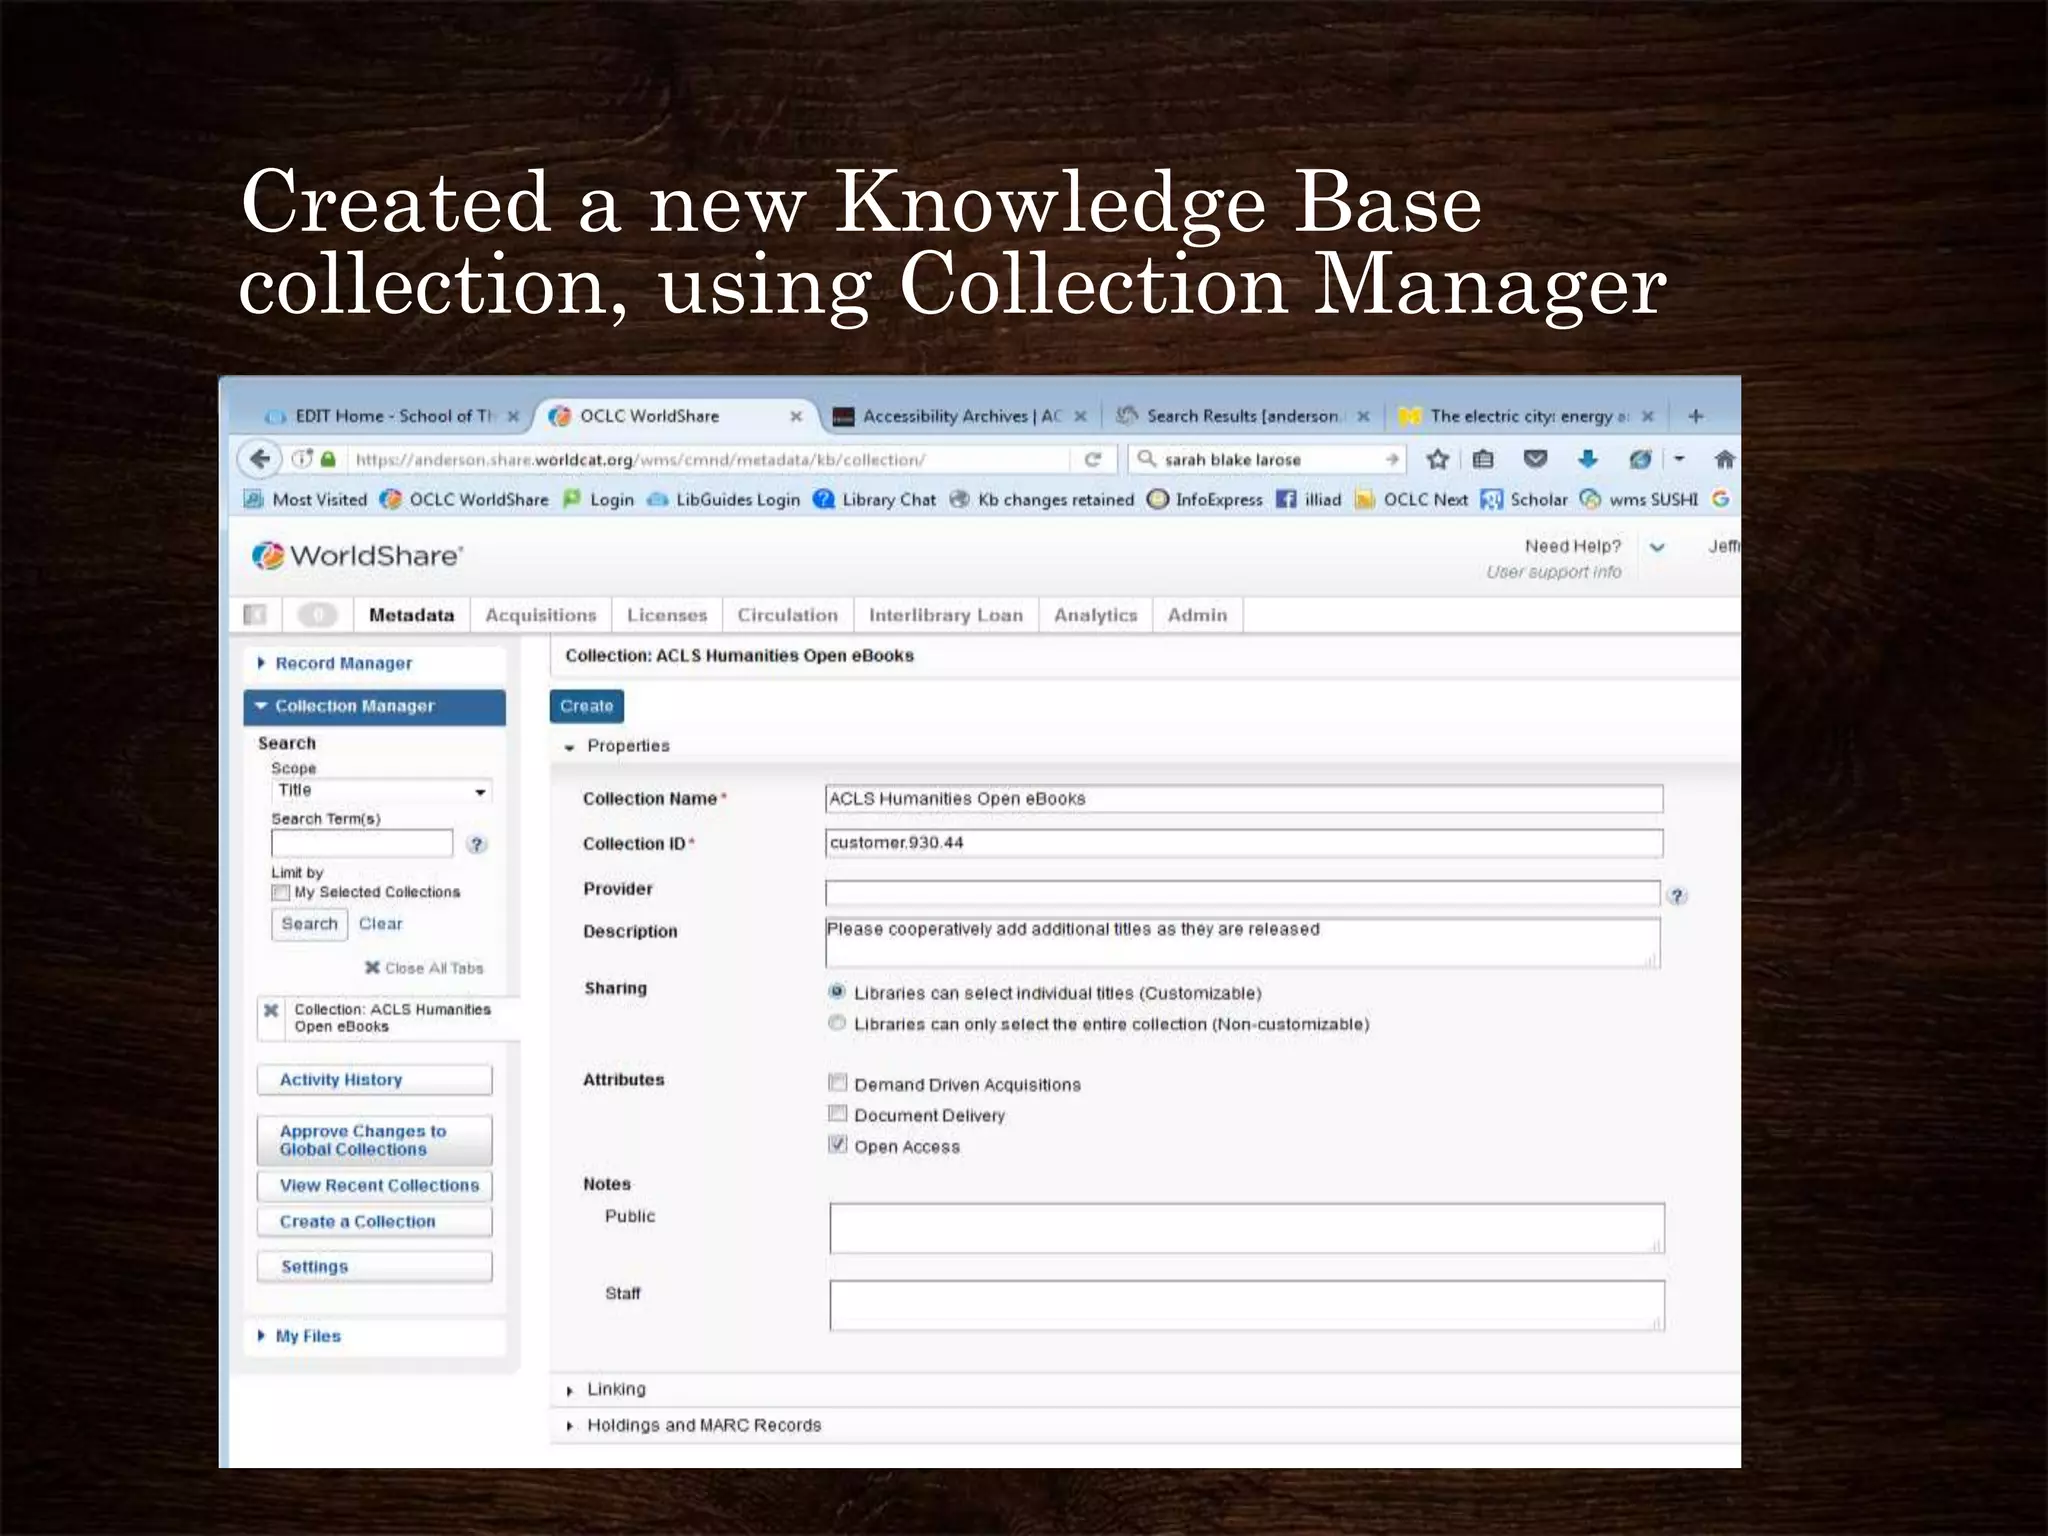
Task: Click in the Collection ID field
Action: (1244, 843)
